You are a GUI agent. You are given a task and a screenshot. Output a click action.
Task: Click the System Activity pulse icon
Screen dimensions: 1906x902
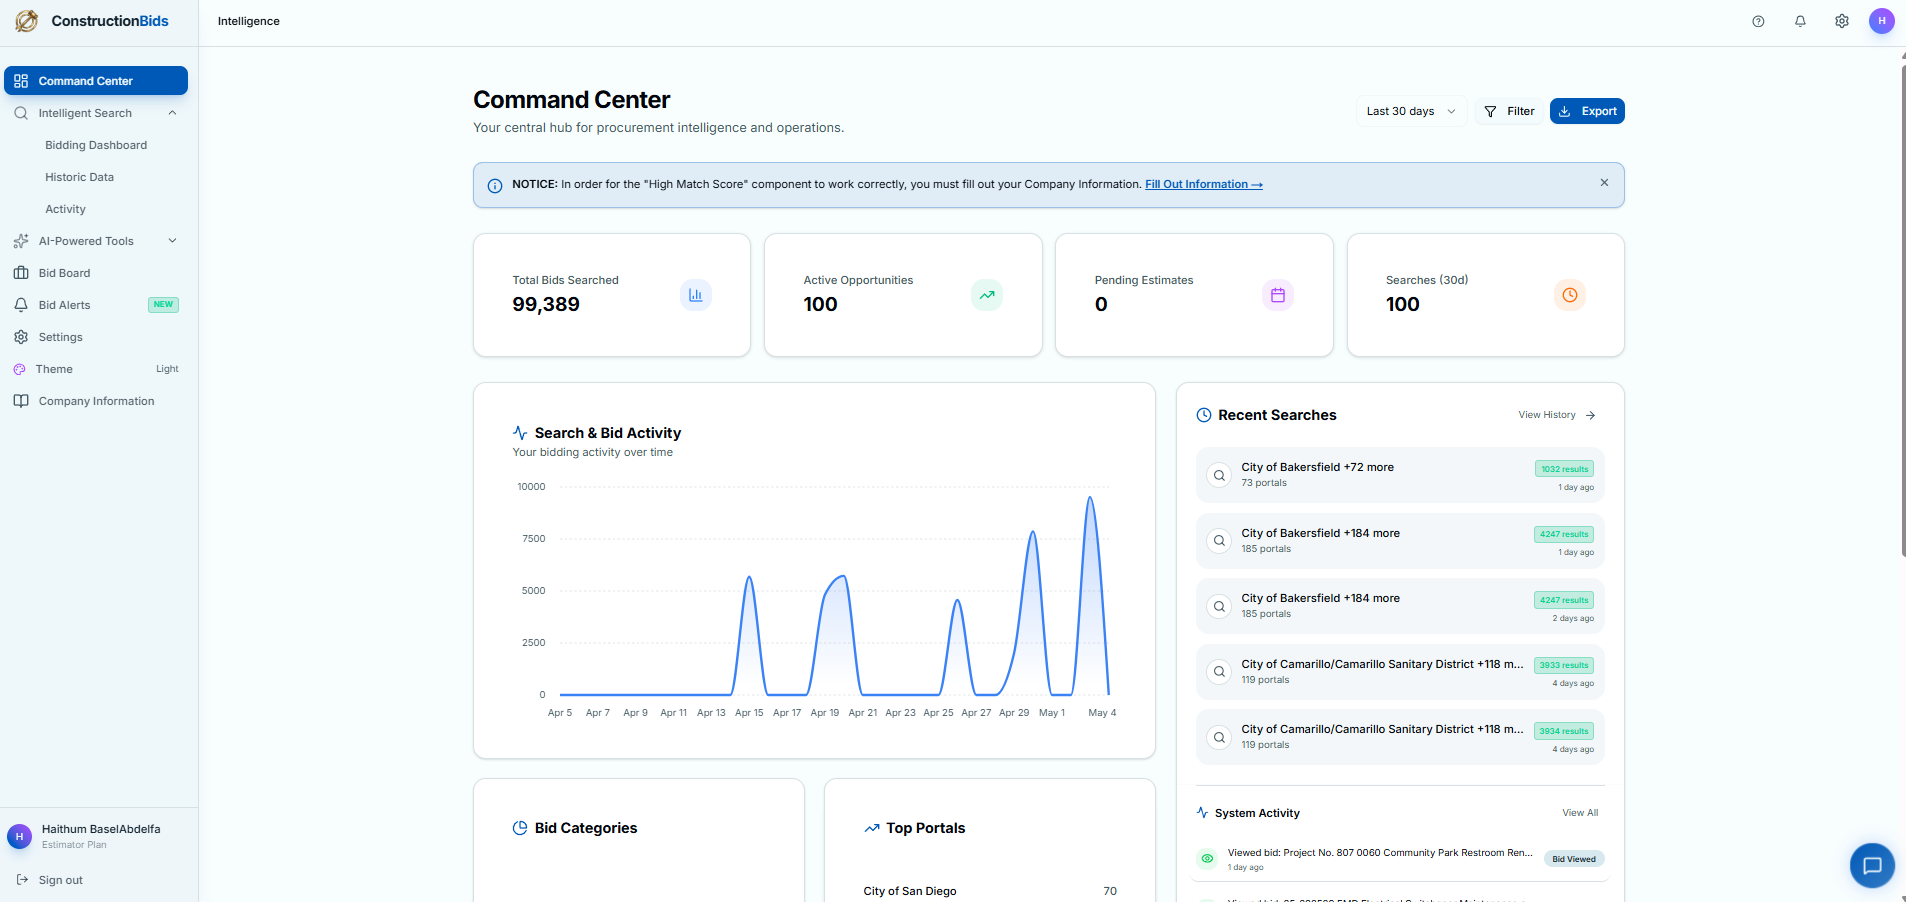tap(1203, 813)
